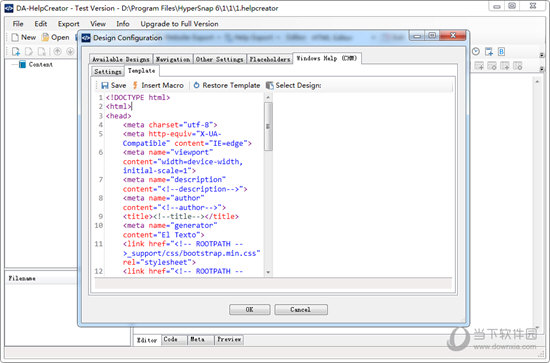550x363 pixels.
Task: Click the New document icon in main toolbar
Action: (x=15, y=37)
